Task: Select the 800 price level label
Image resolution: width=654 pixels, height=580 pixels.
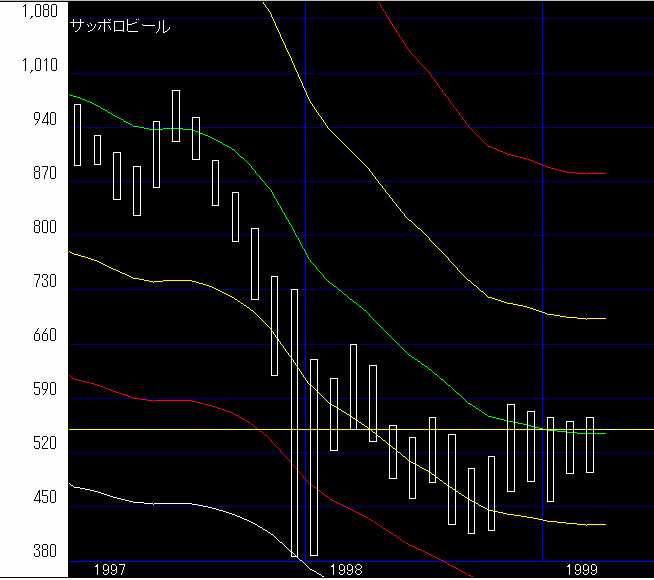Action: point(46,228)
